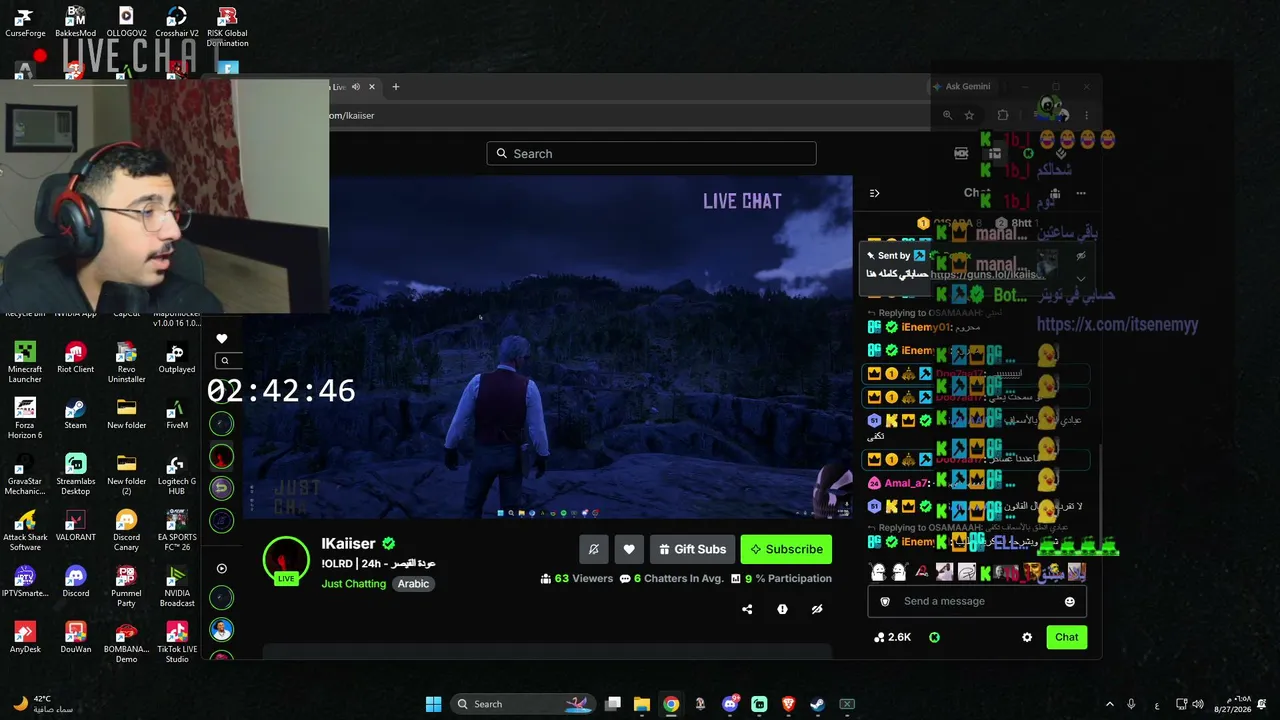This screenshot has height=720, width=1280.
Task: Launch Outplayed from the desktop
Action: click(x=177, y=357)
